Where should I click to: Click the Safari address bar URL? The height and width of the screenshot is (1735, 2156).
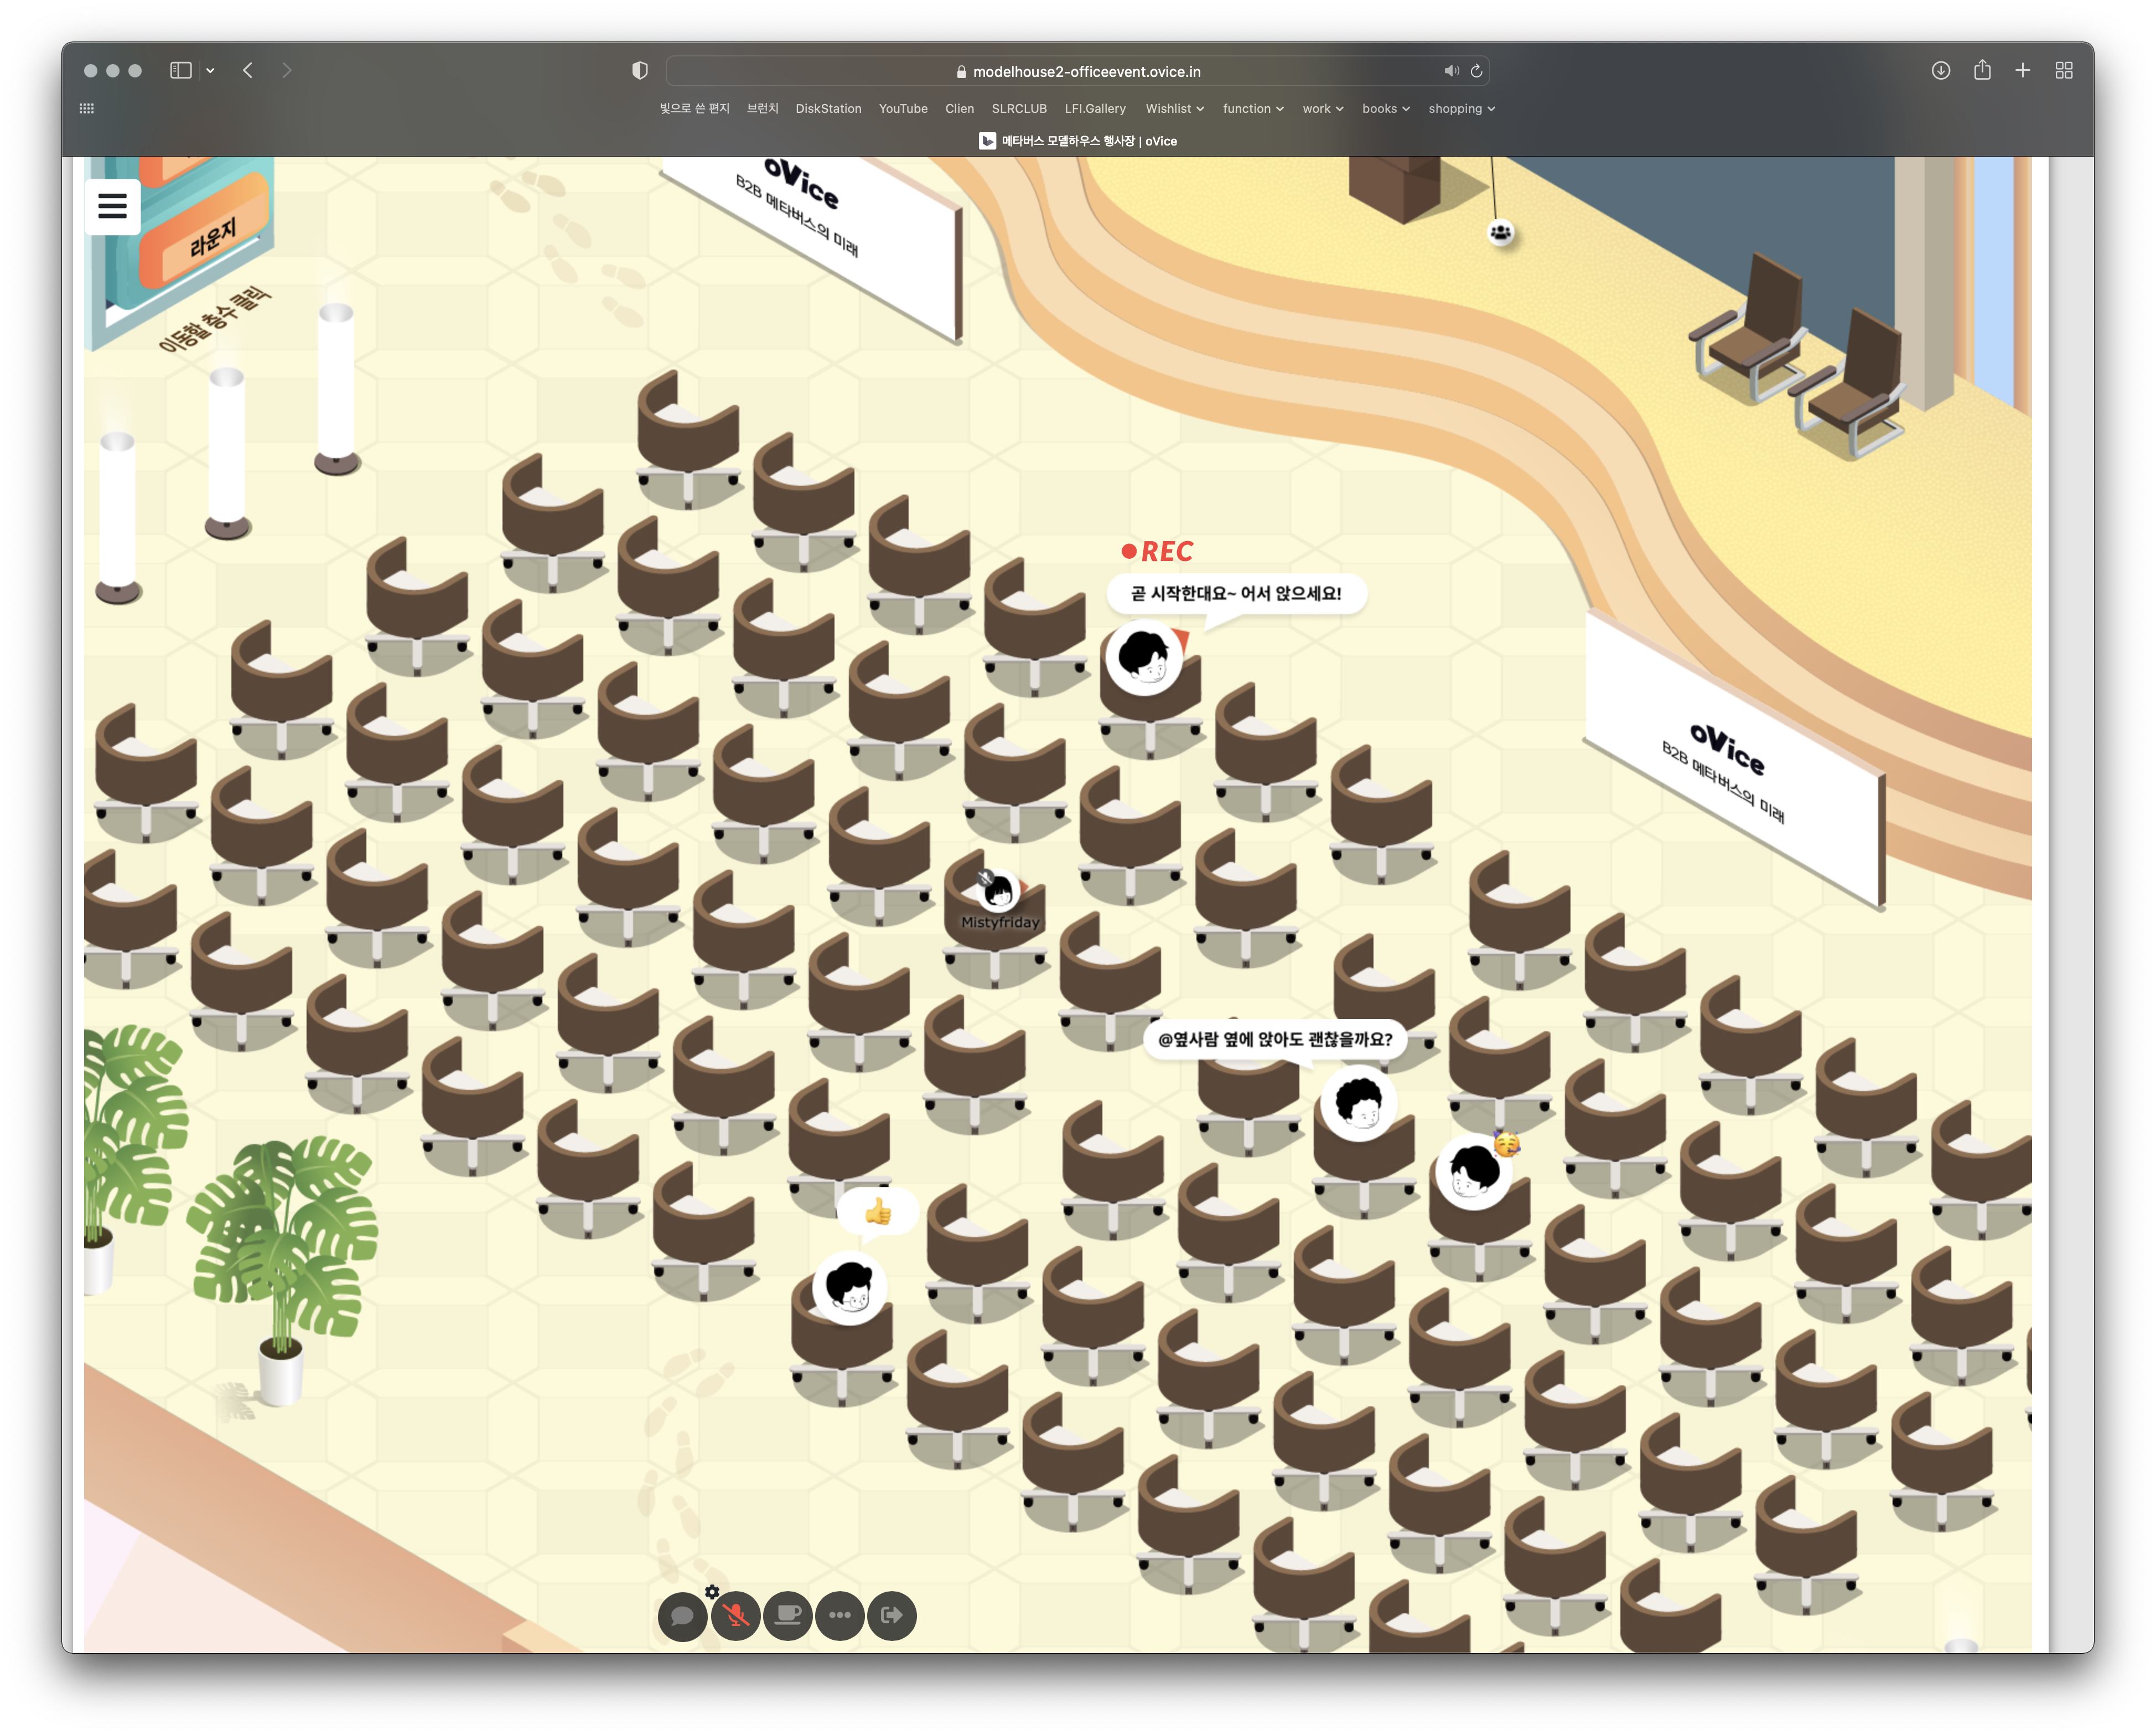(1086, 72)
